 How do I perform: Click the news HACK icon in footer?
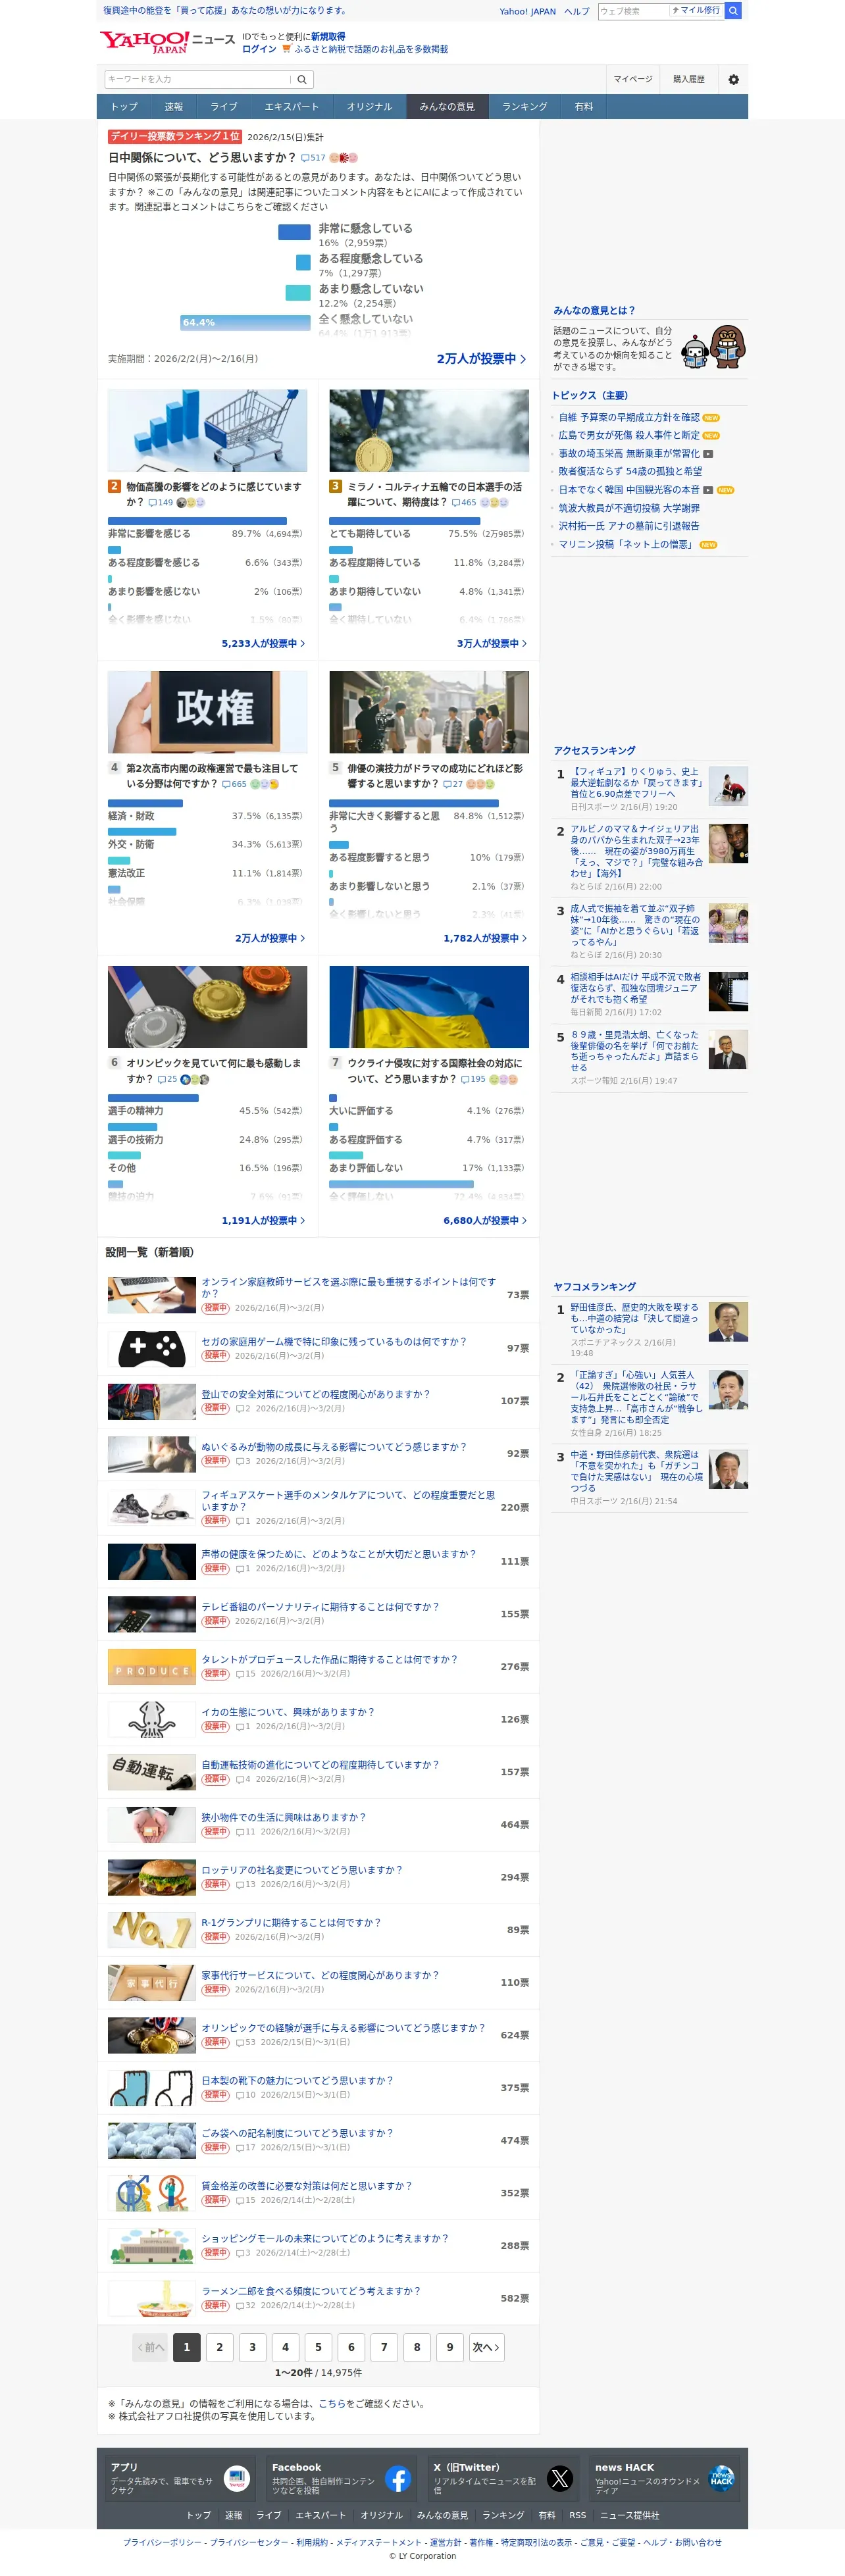click(721, 2479)
